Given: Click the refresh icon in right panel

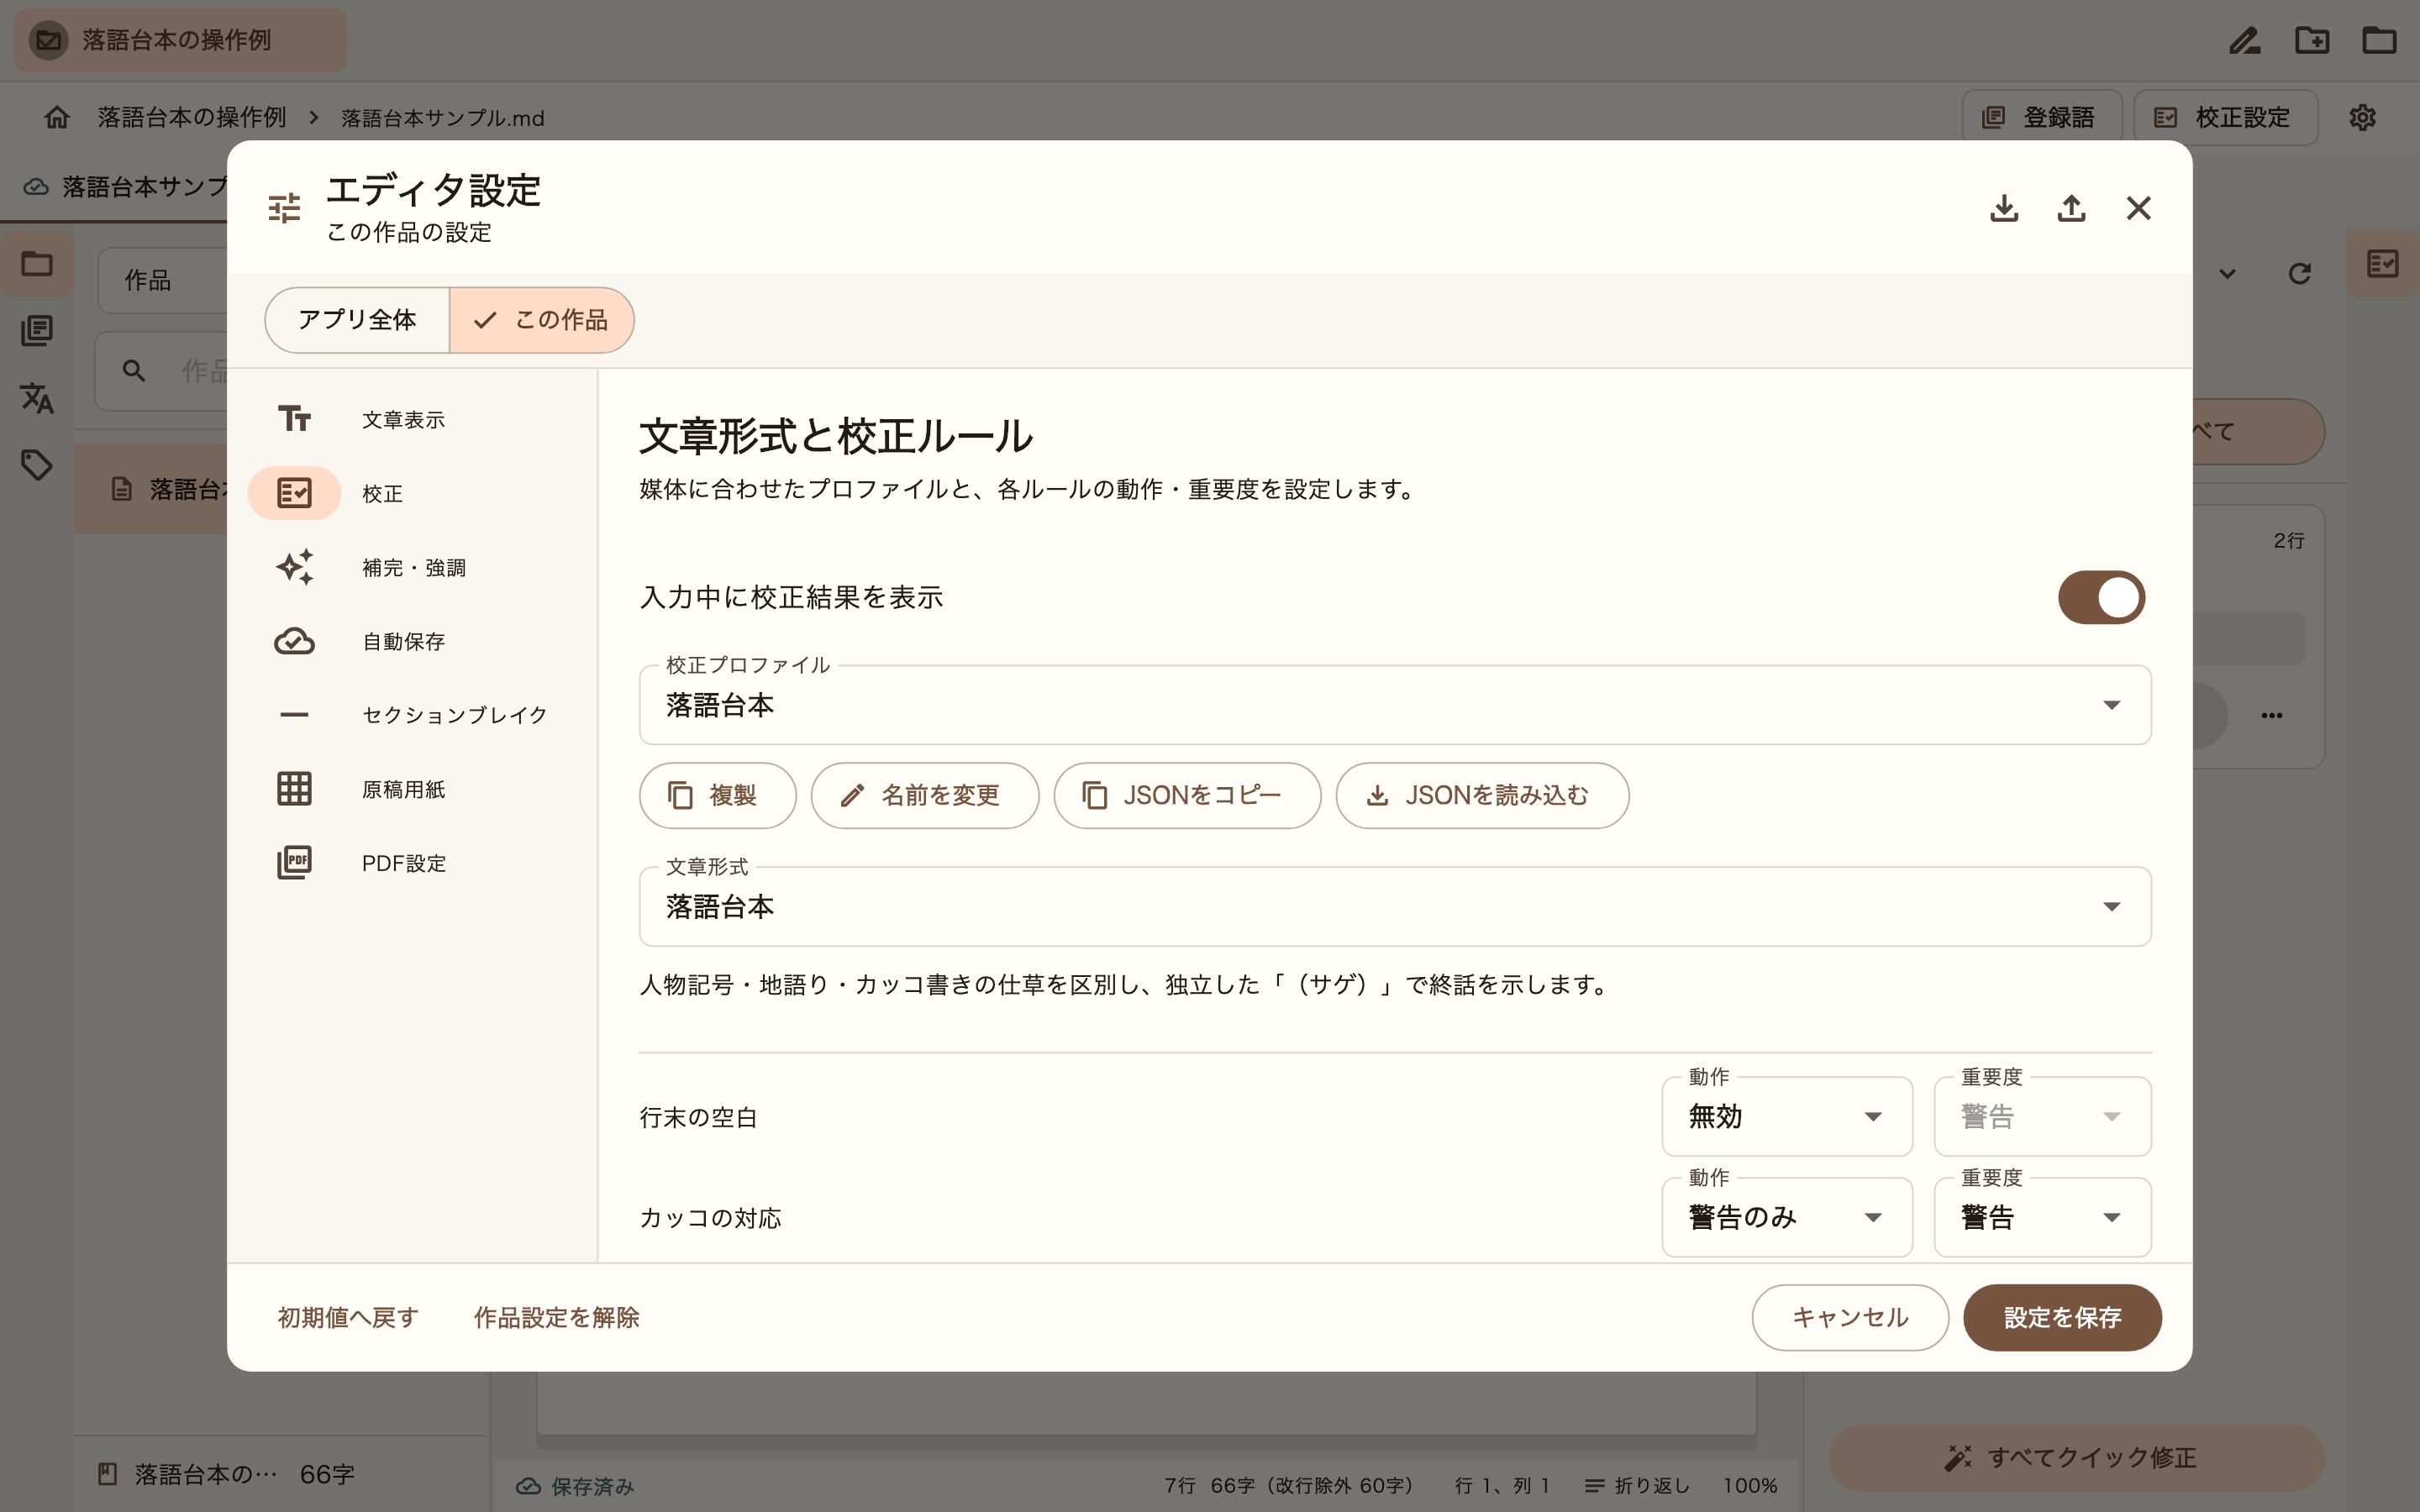Looking at the screenshot, I should (x=2299, y=273).
